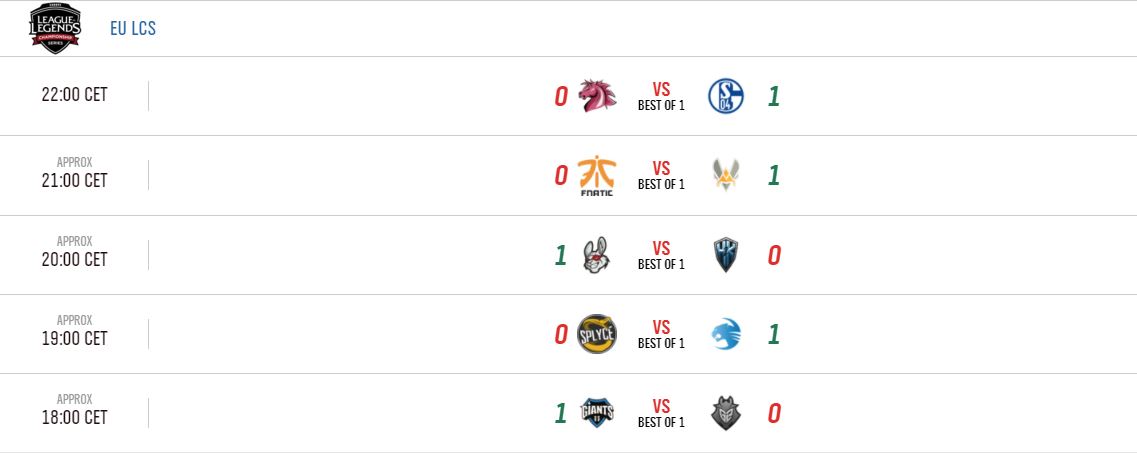
Task: Click Misfits' winning score of 1
Action: [x=561, y=255]
